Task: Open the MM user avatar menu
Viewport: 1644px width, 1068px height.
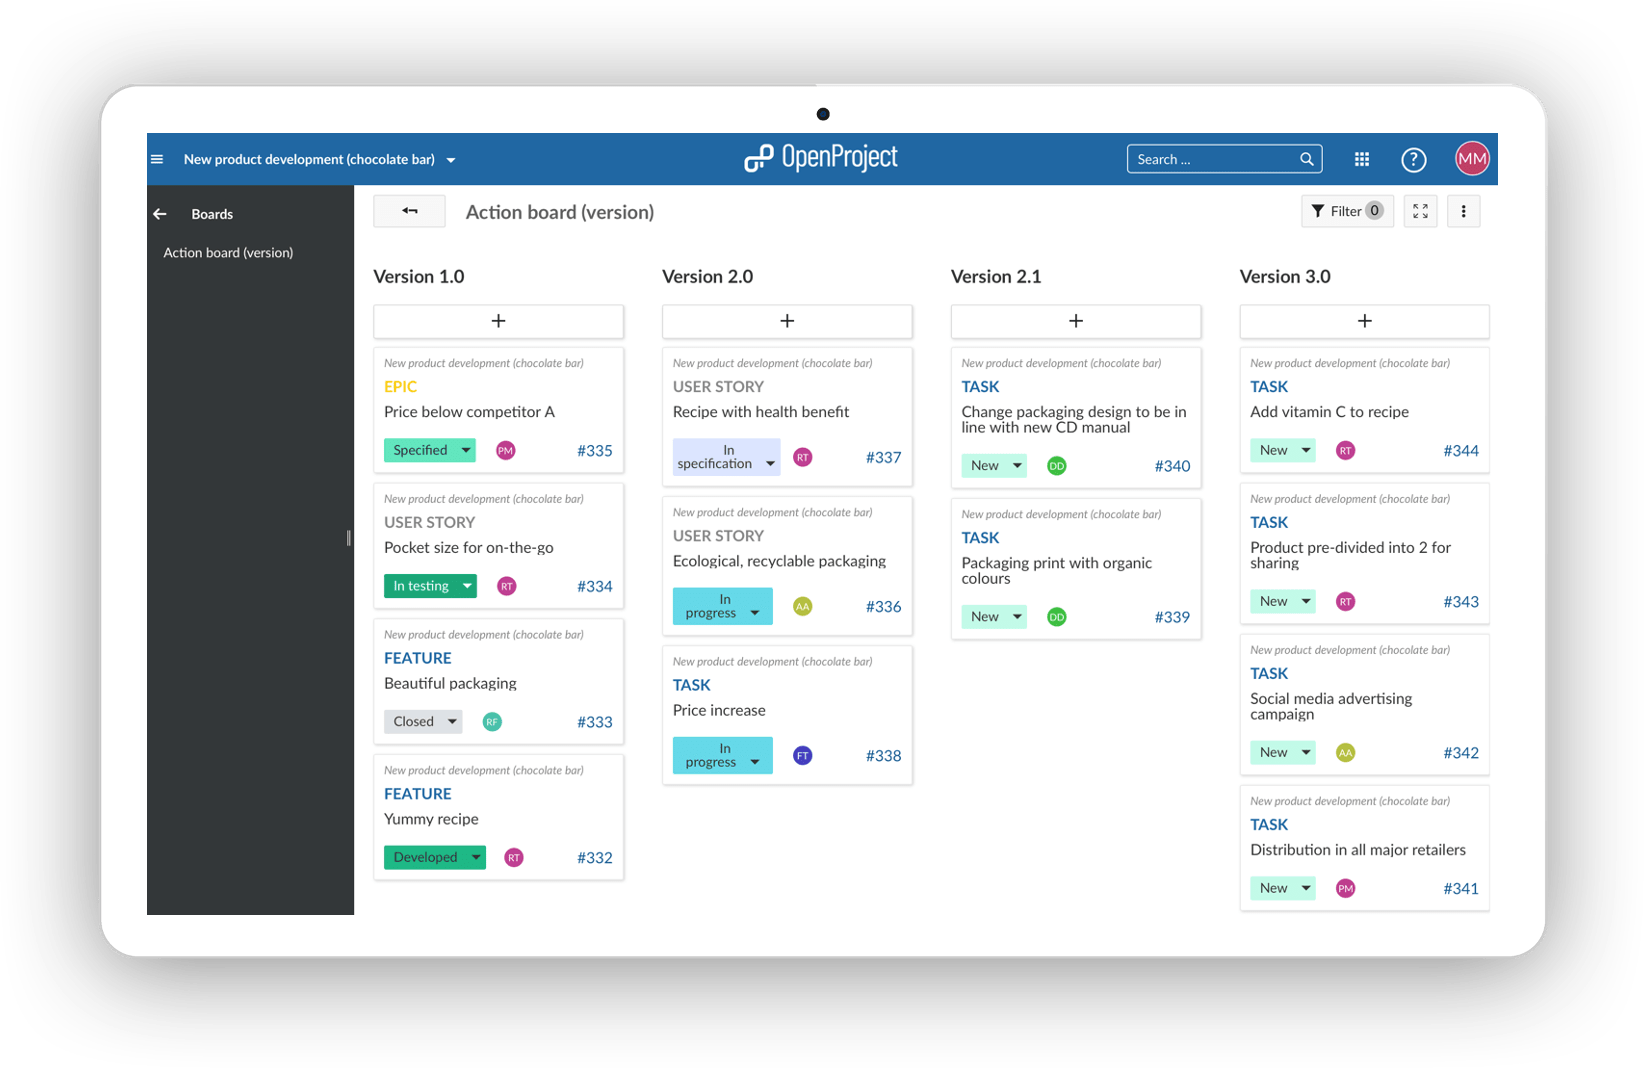Action: pyautogui.click(x=1472, y=158)
